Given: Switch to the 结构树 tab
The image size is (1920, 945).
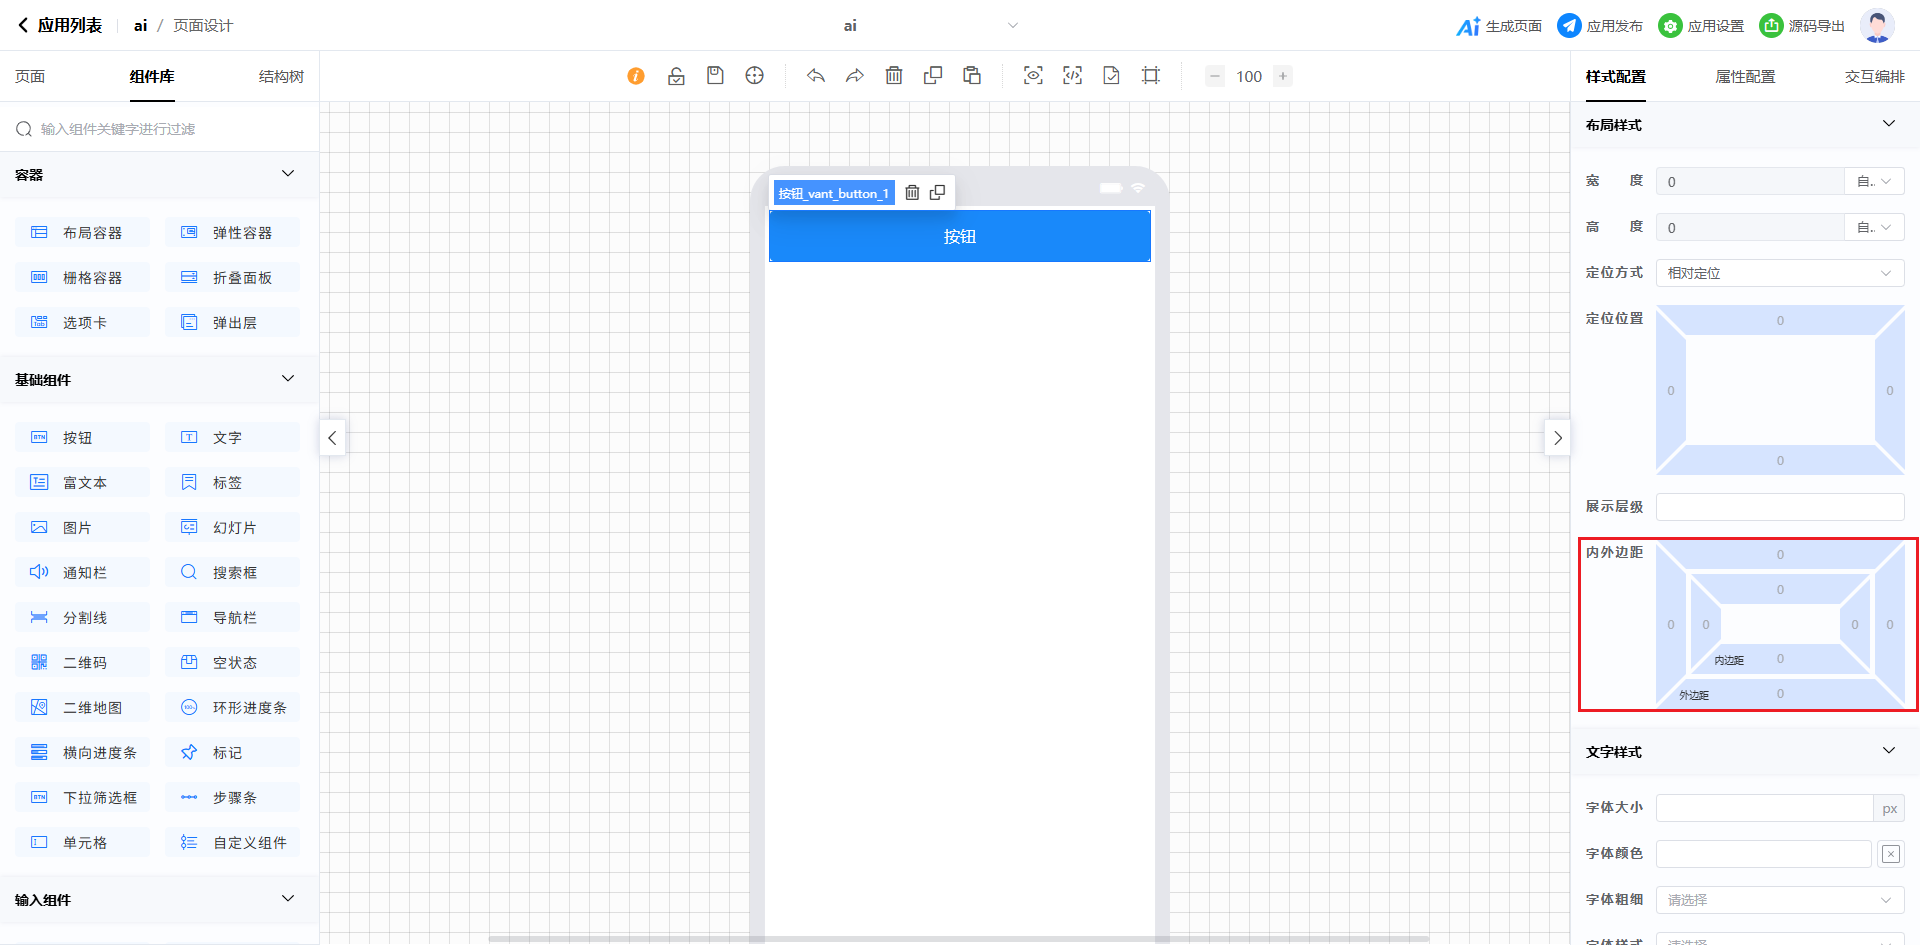Looking at the screenshot, I should (281, 77).
